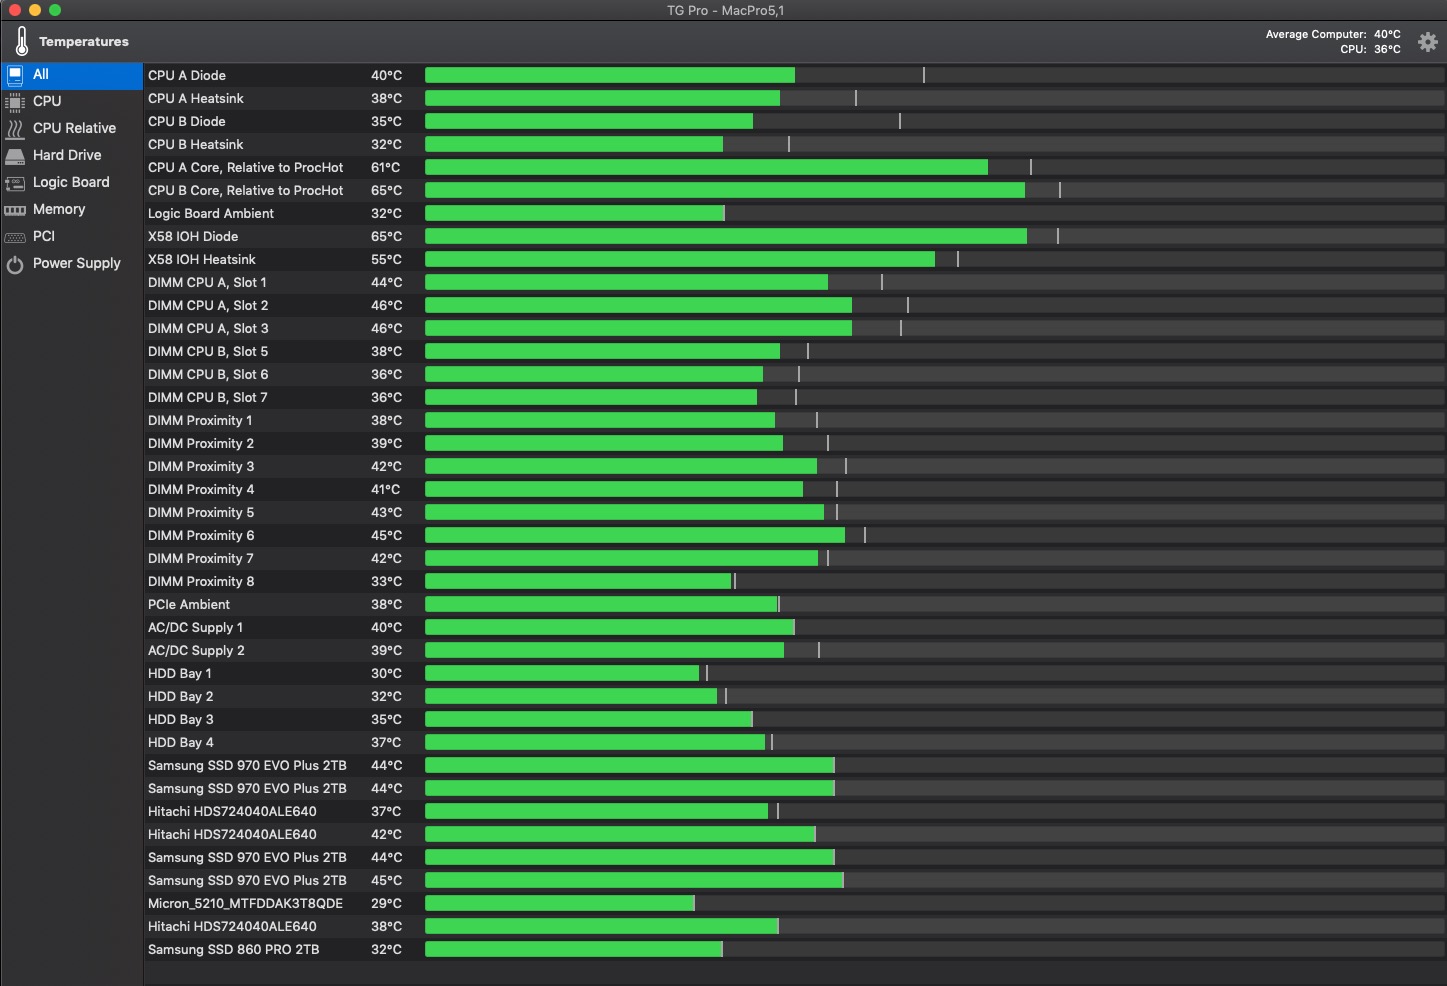Select the Memory module icon

pyautogui.click(x=15, y=210)
